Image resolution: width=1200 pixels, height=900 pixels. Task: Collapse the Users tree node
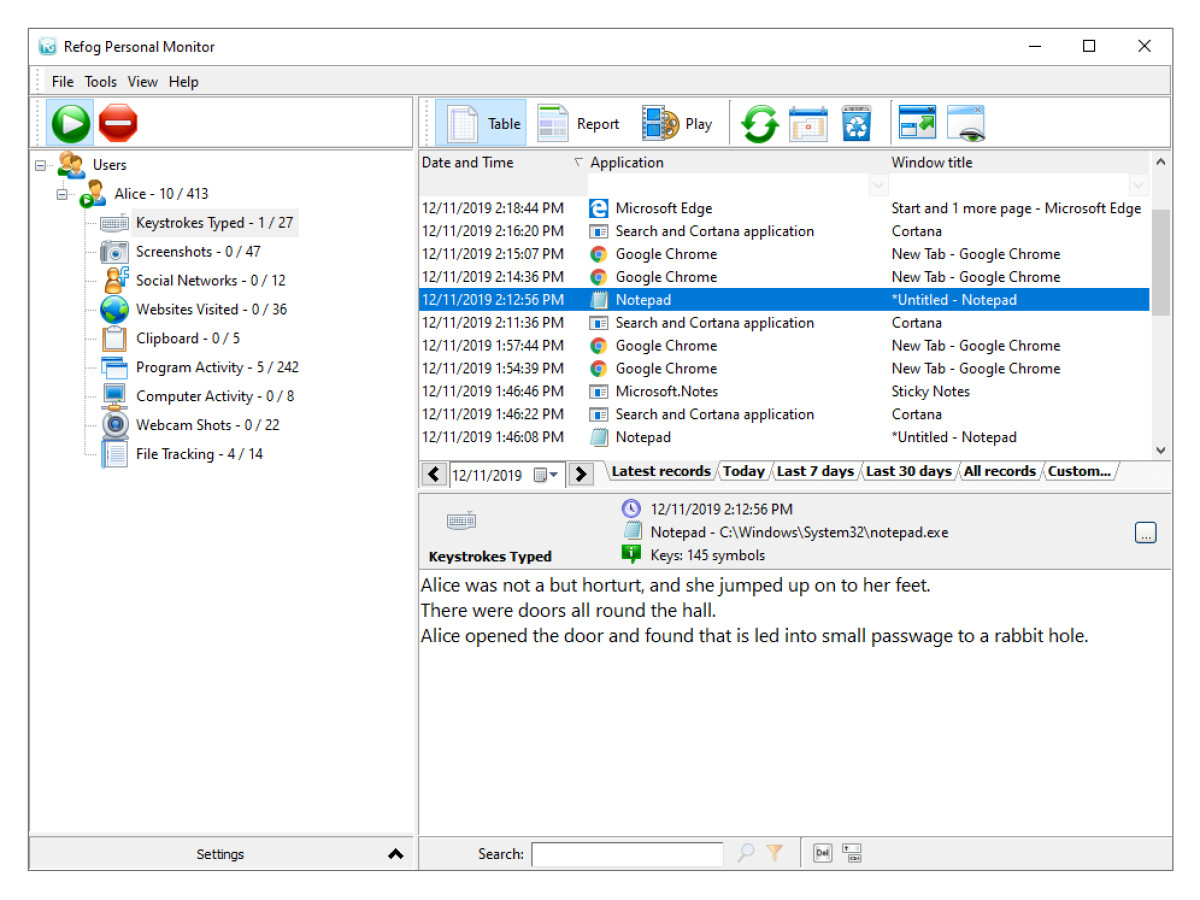click(41, 166)
